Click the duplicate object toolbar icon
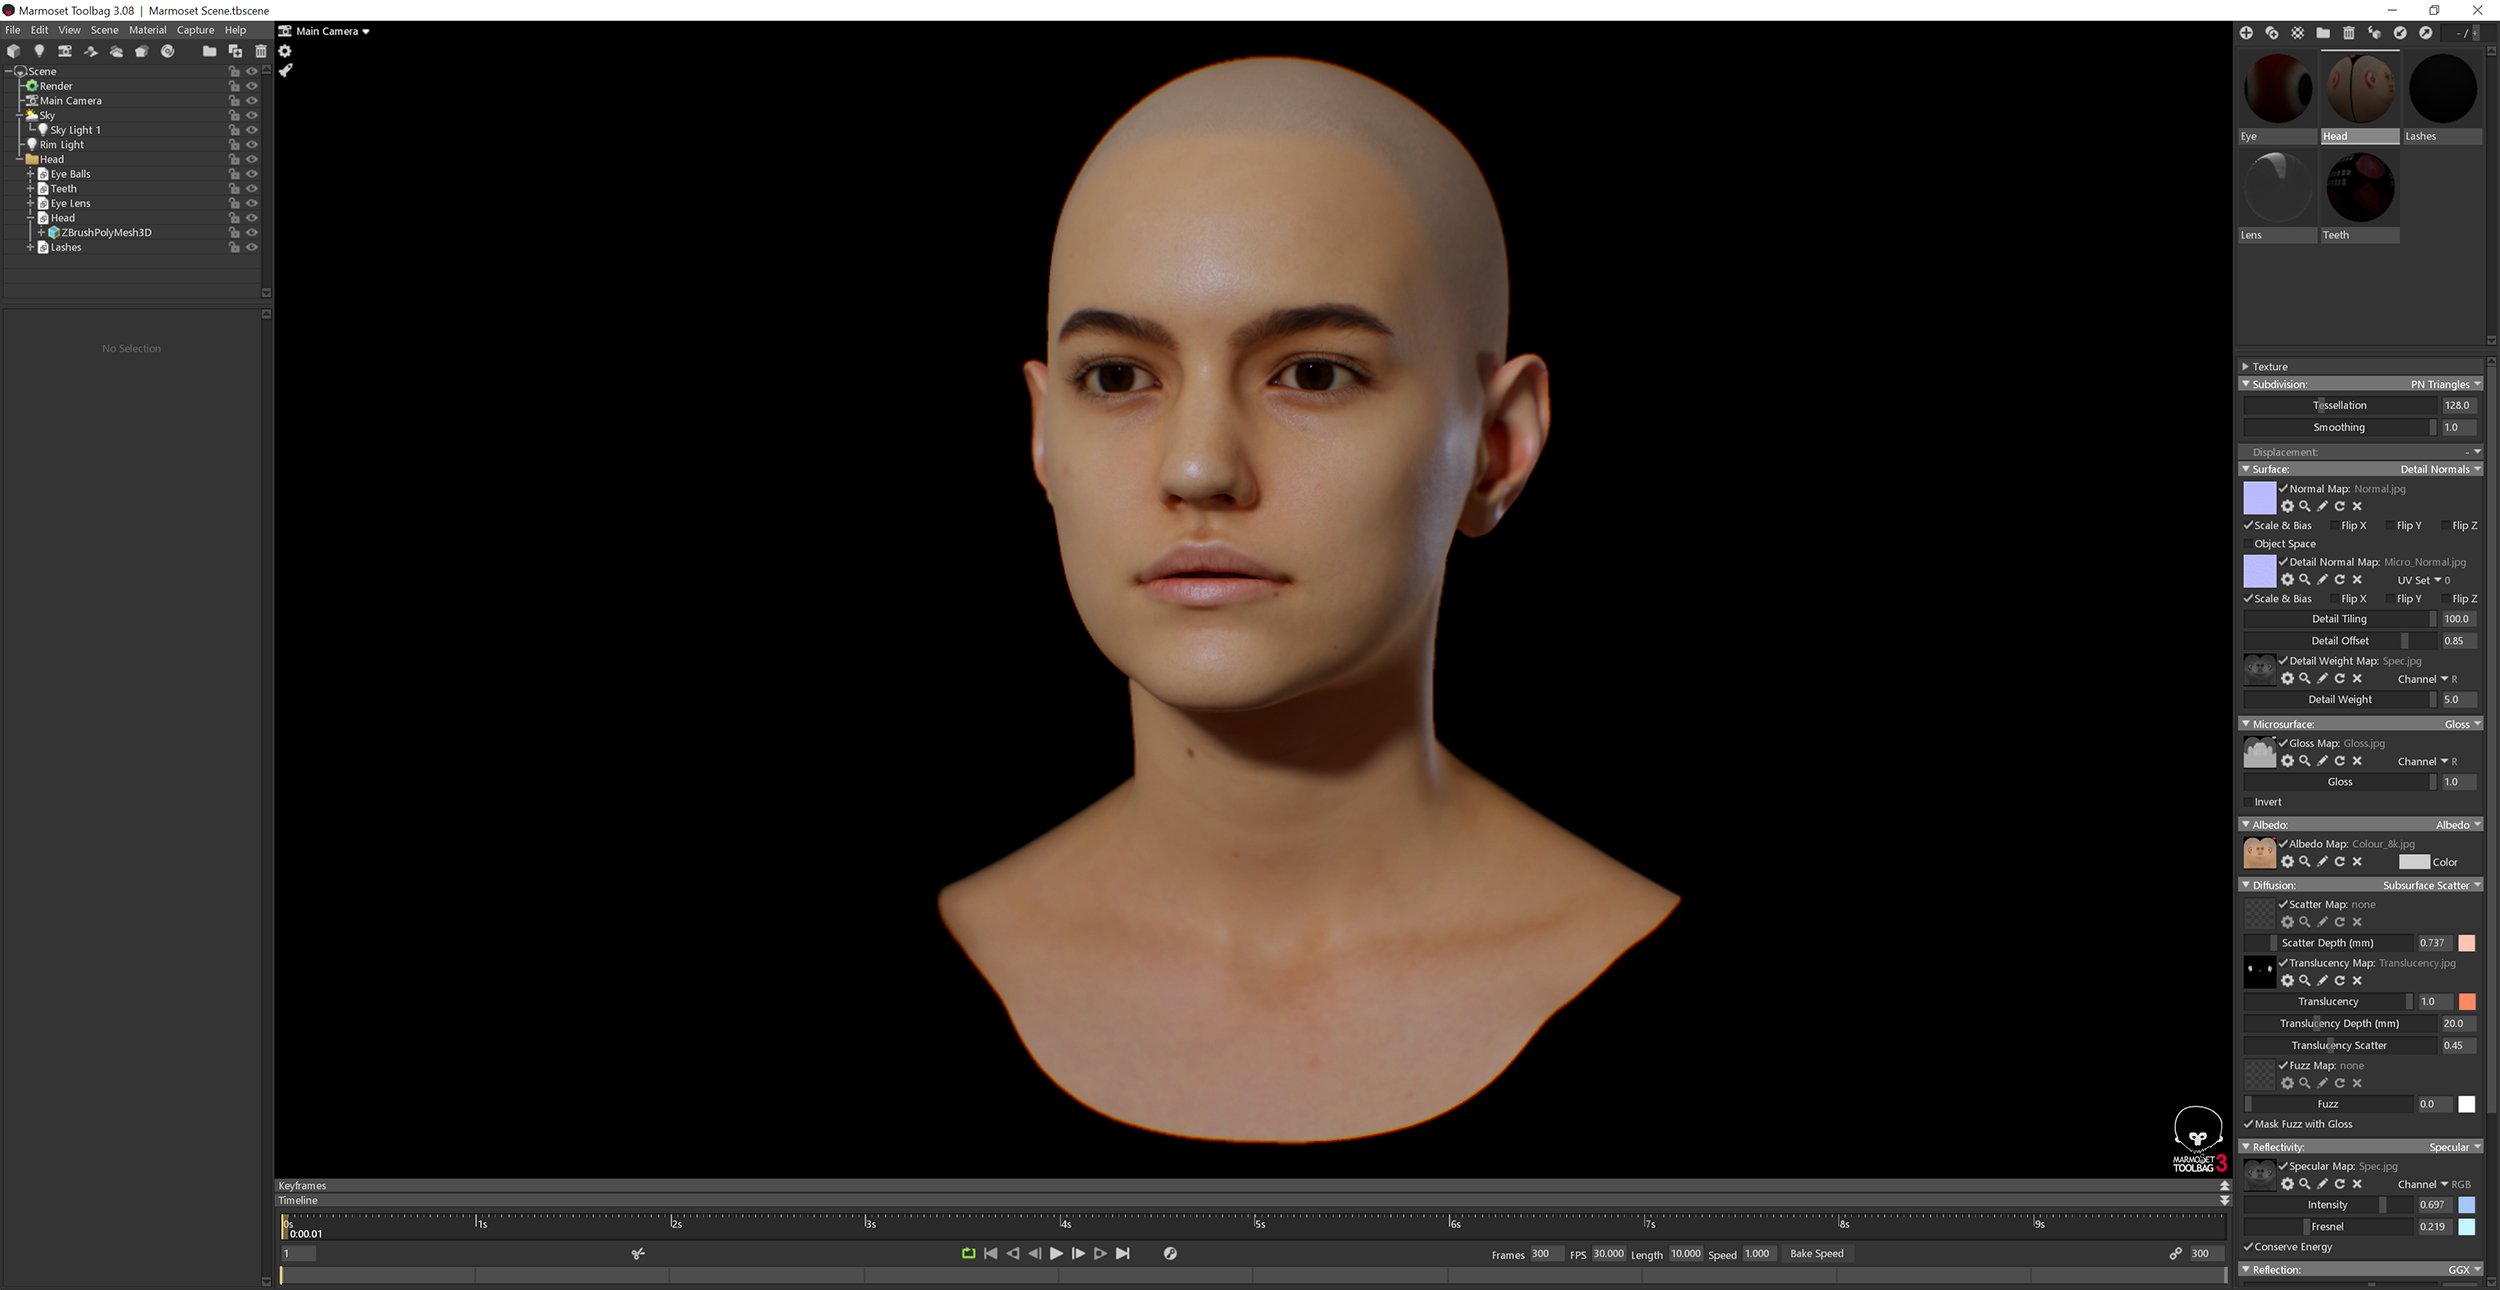The image size is (2500, 1290). pos(235,51)
